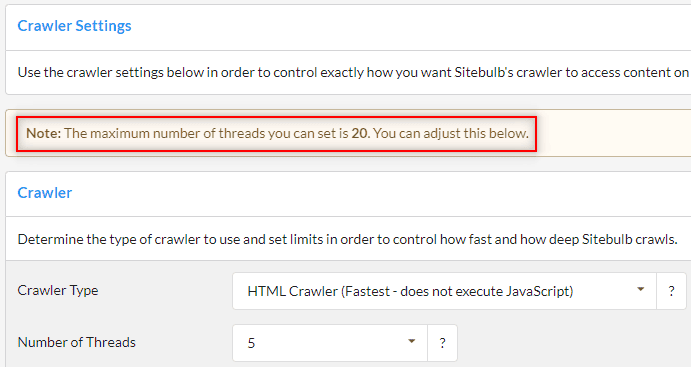The height and width of the screenshot is (367, 691).
Task: Click the Crawler Type label
Action: point(58,291)
